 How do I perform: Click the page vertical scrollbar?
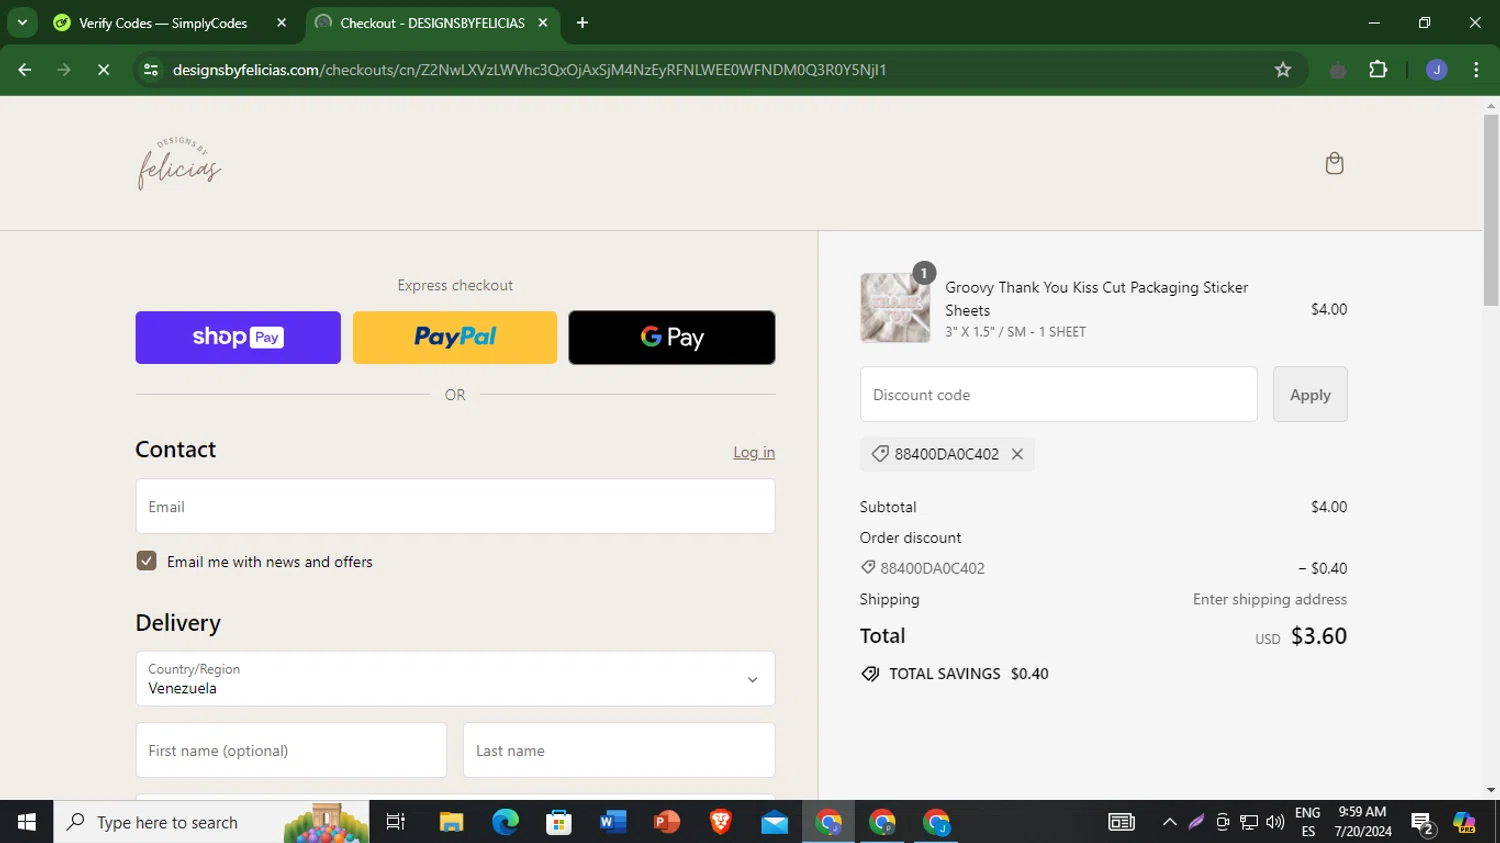(1491, 210)
